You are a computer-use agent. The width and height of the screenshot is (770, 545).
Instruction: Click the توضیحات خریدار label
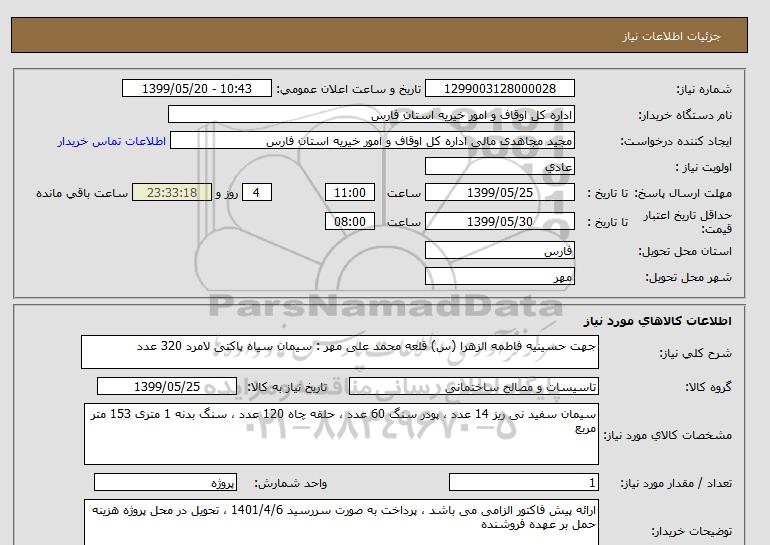(x=691, y=532)
